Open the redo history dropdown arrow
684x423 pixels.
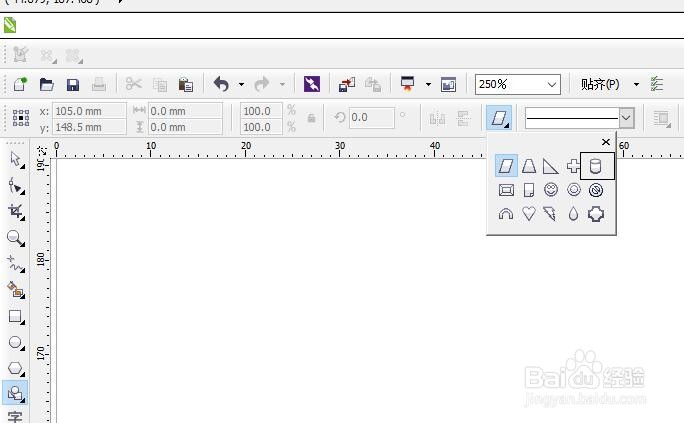[x=282, y=84]
